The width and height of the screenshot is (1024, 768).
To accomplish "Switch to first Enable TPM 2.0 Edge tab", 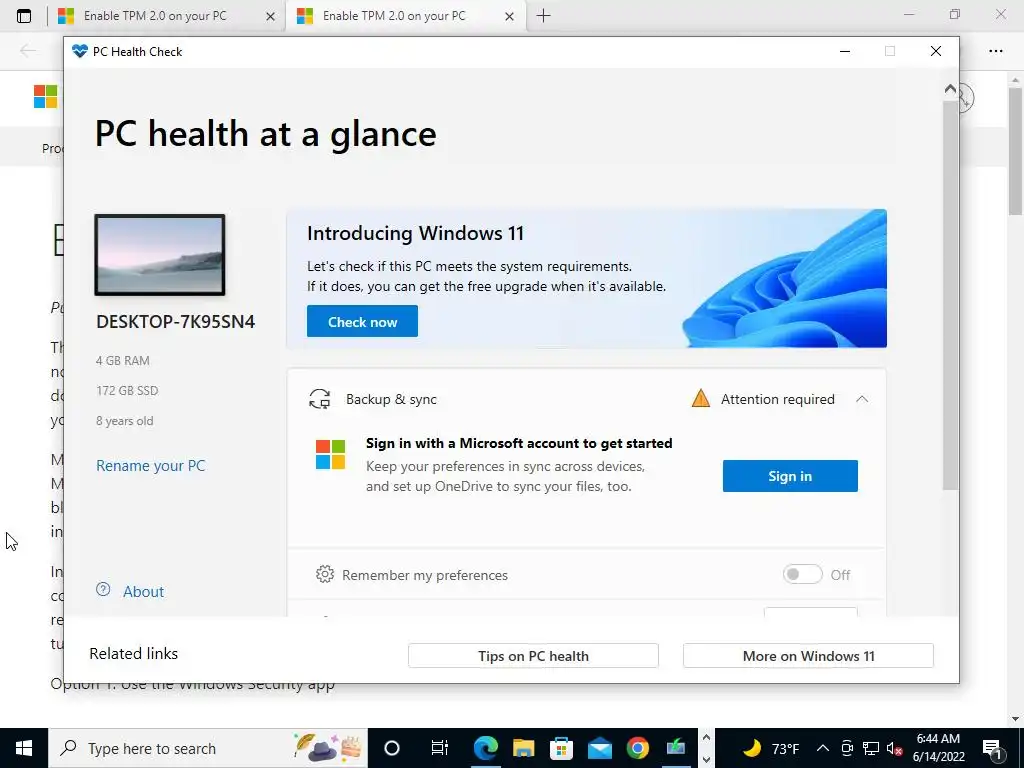I will coord(155,16).
